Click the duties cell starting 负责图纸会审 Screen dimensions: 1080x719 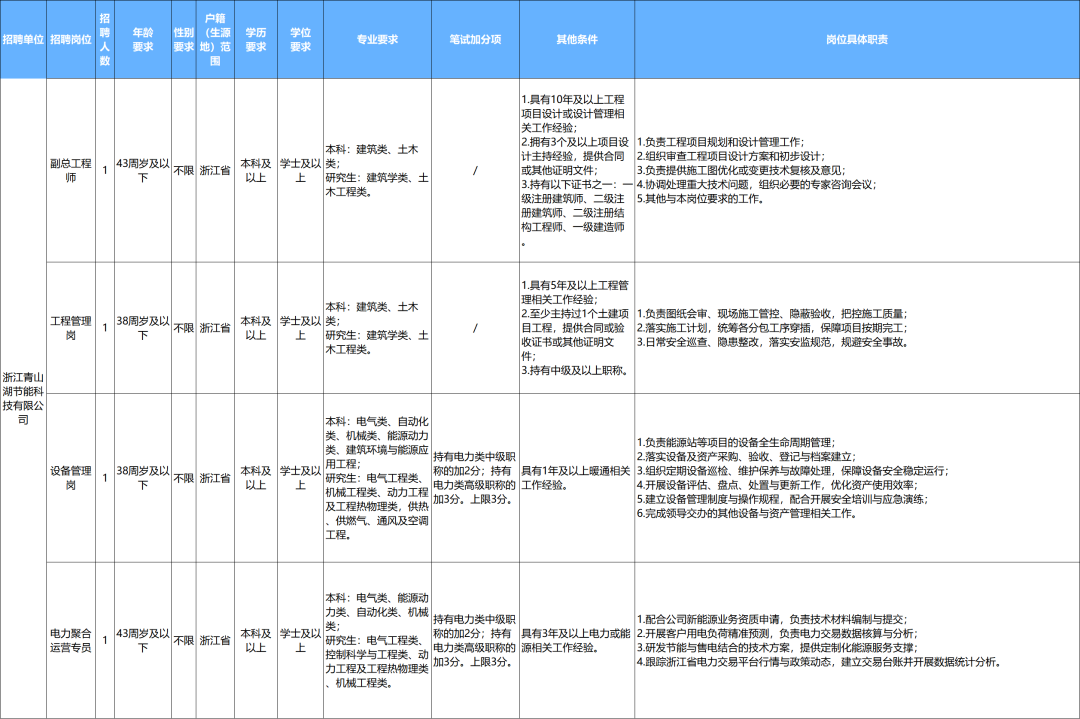coord(858,328)
